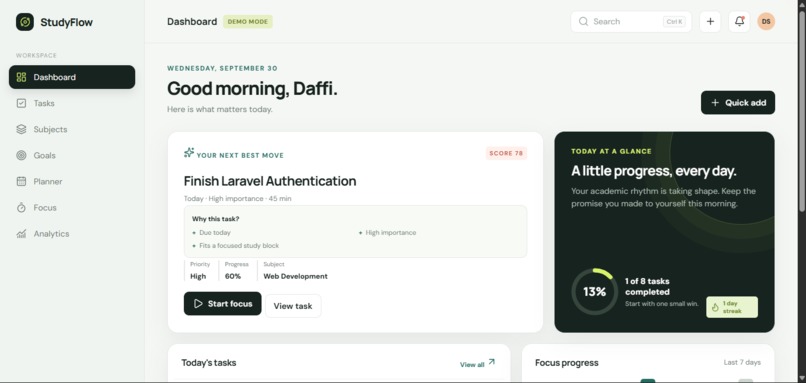The width and height of the screenshot is (806, 383).
Task: Click the sparkle icon beside Your Next Best Move
Action: pyautogui.click(x=189, y=153)
